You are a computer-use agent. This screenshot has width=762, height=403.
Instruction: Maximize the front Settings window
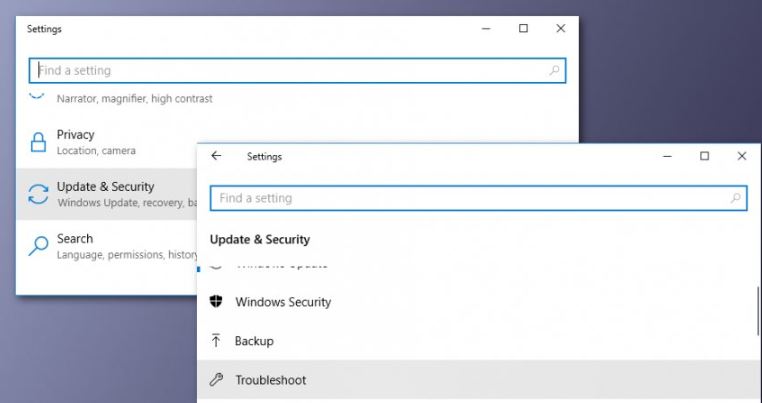pyautogui.click(x=705, y=156)
